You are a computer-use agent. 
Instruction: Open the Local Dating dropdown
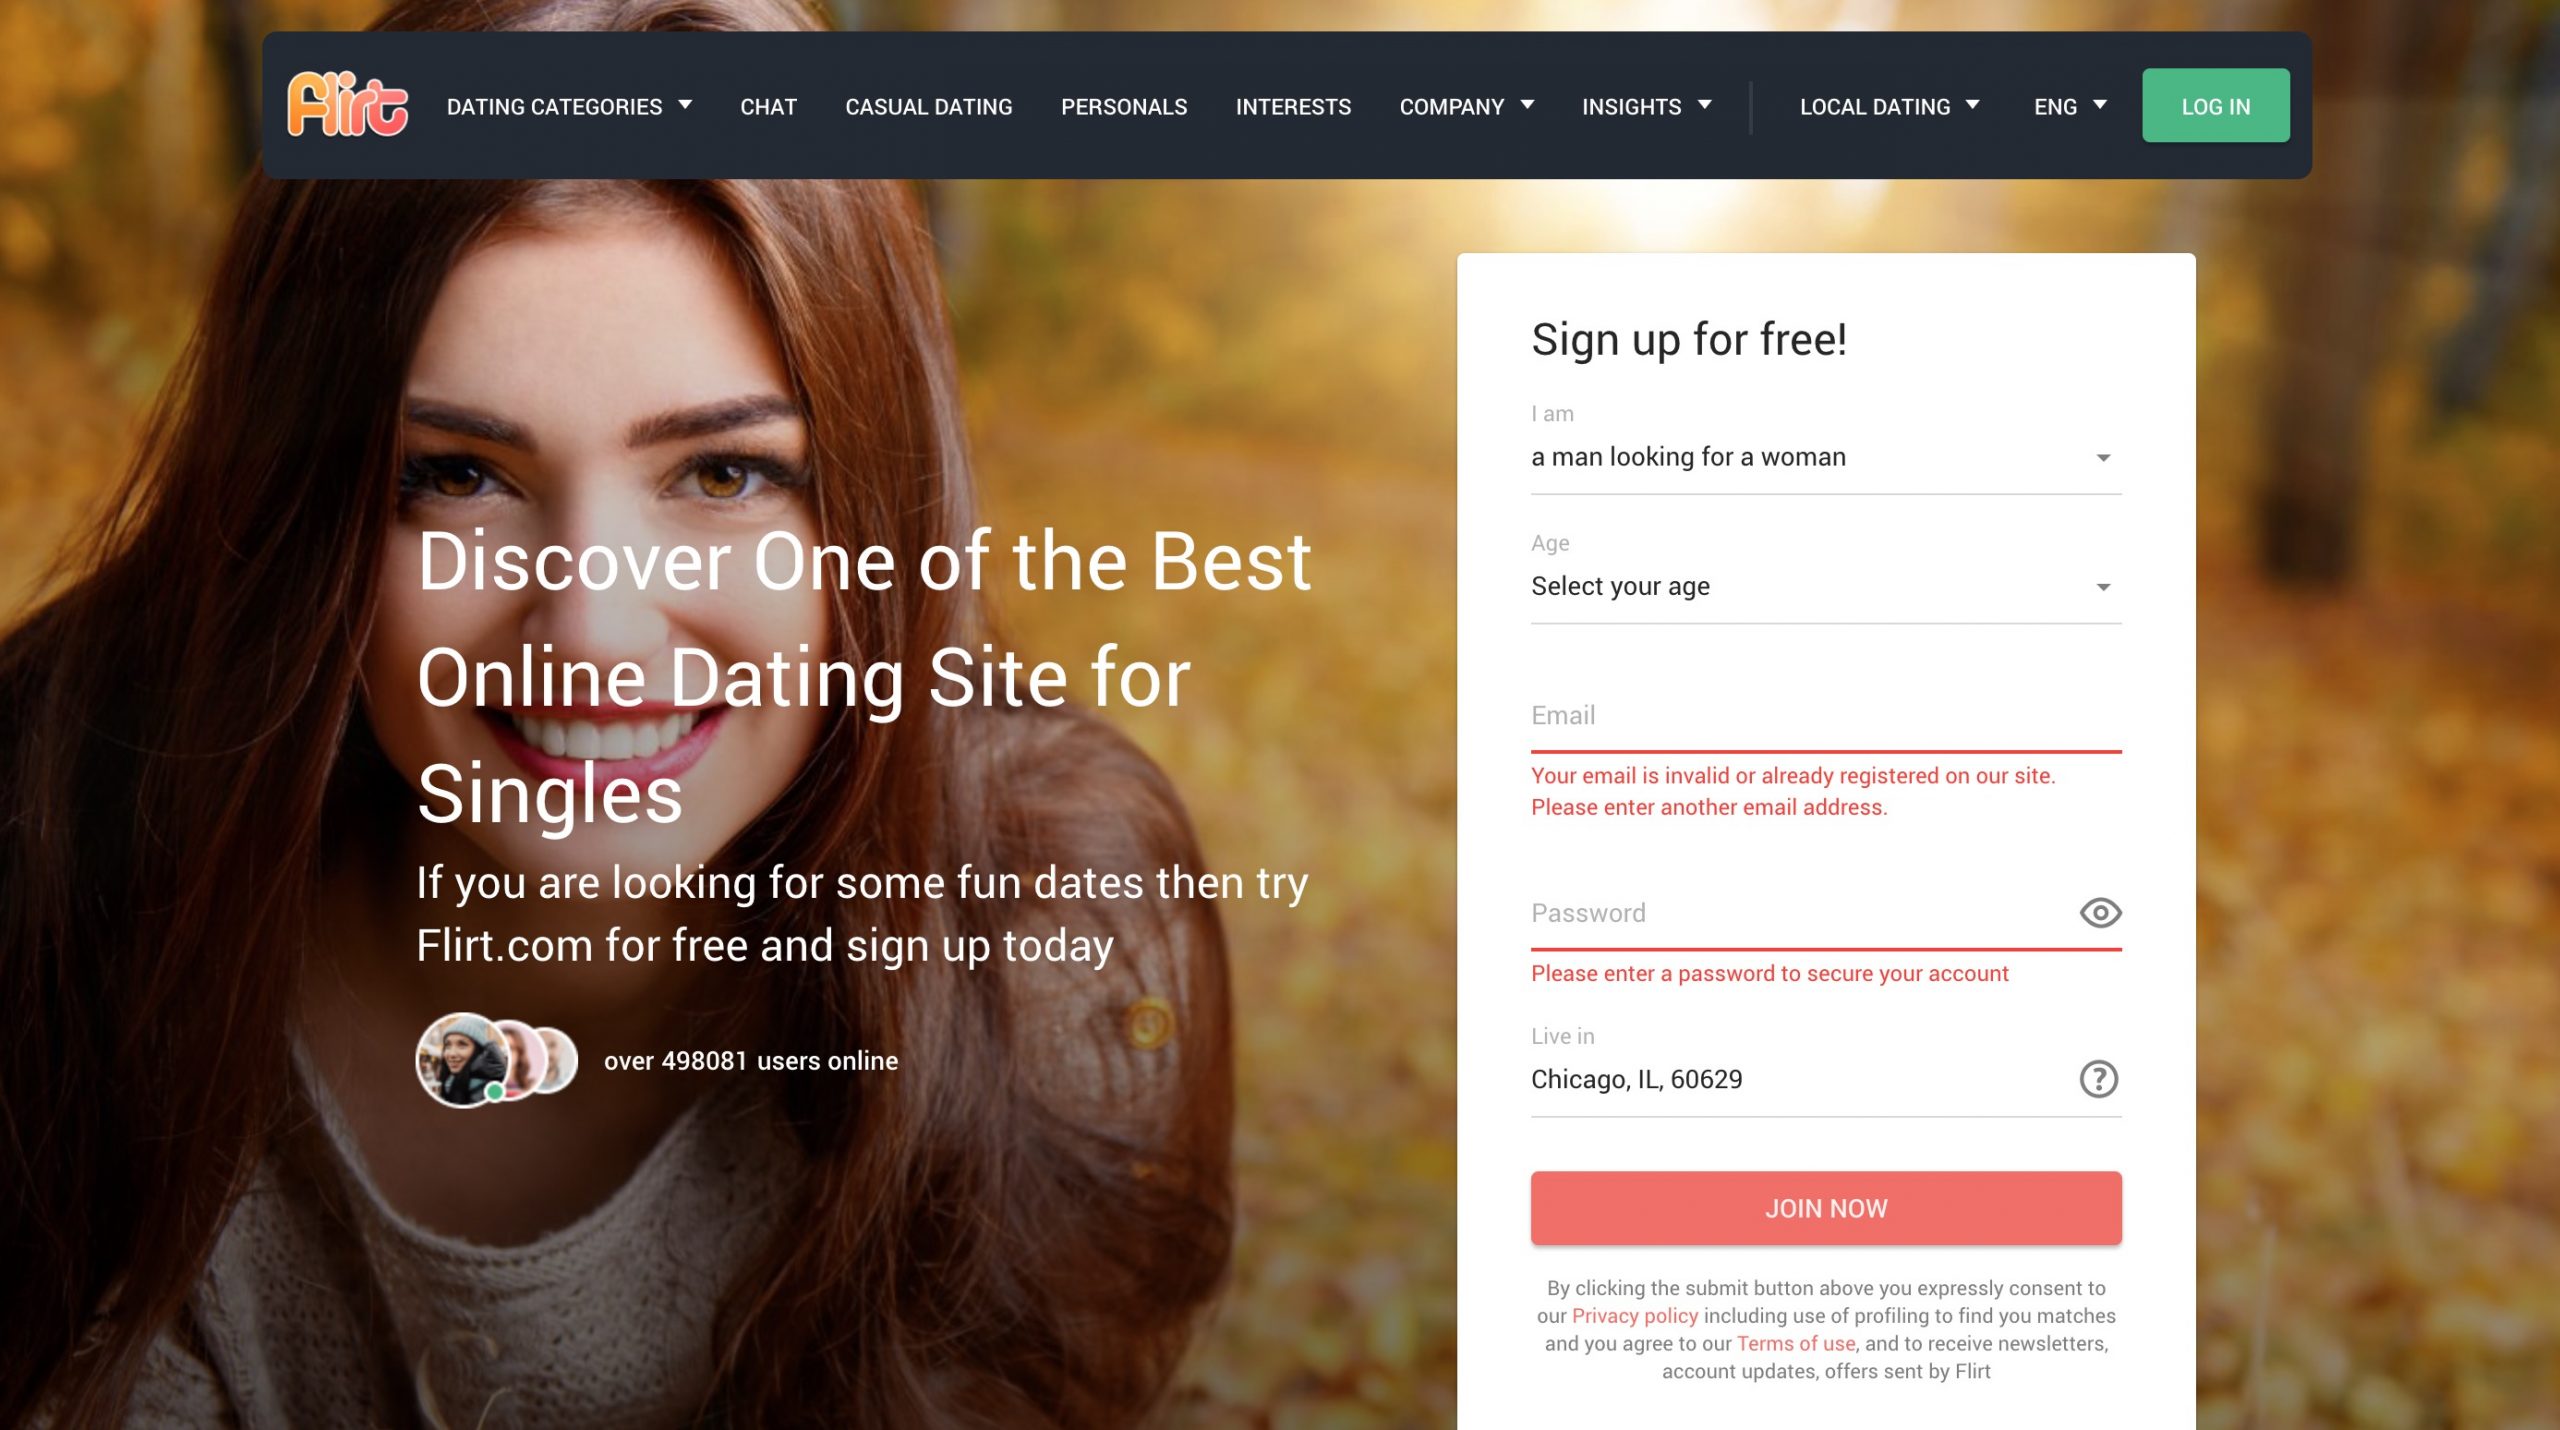point(1889,106)
